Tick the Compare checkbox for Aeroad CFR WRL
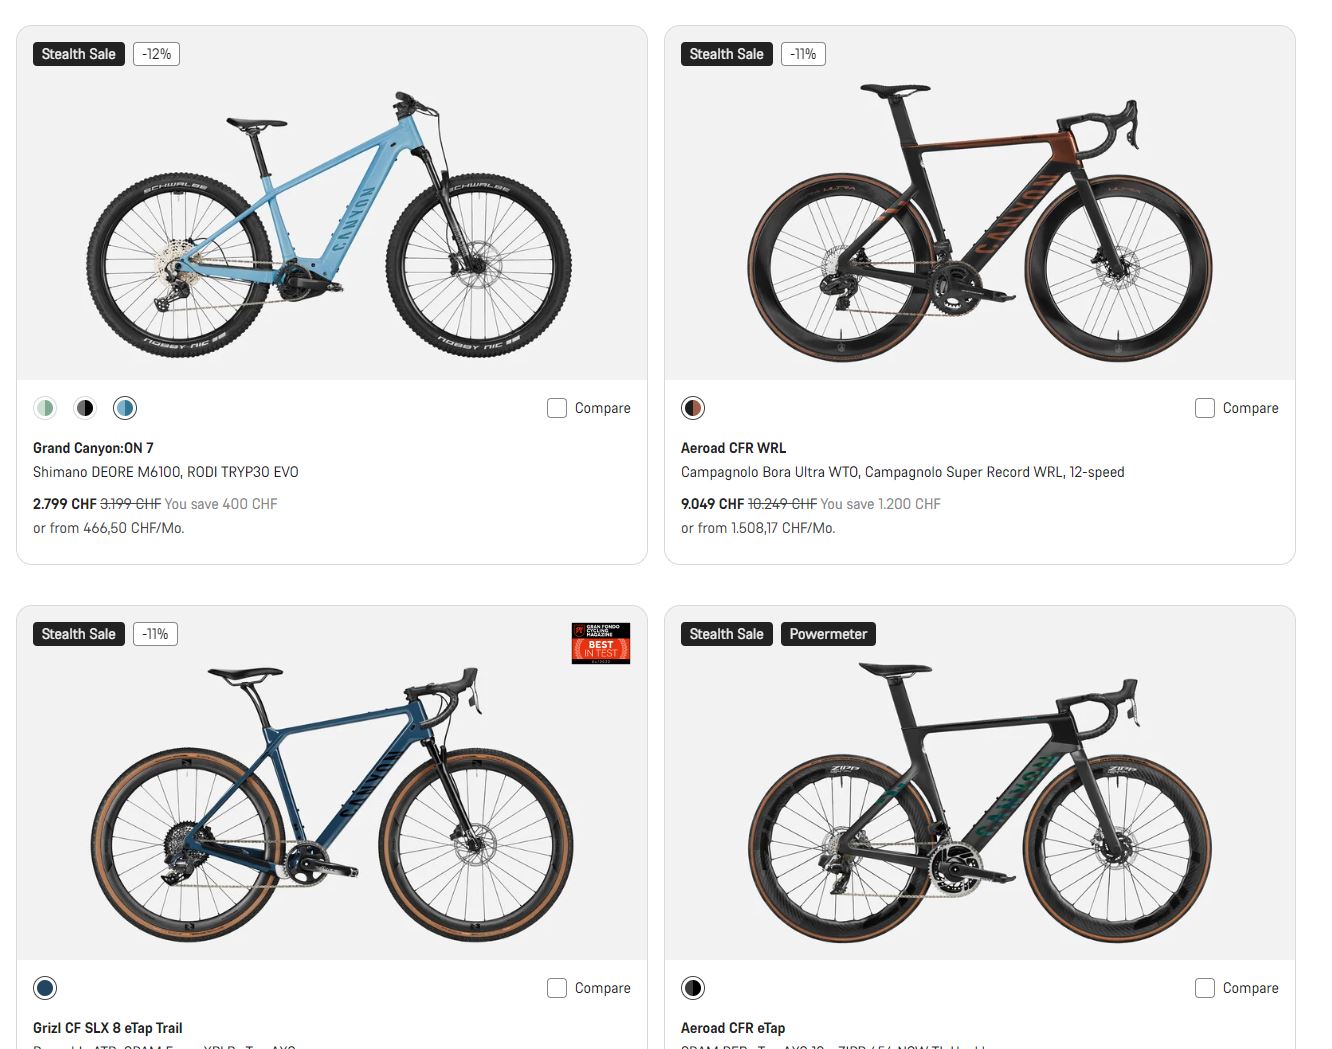The height and width of the screenshot is (1049, 1332). (x=1205, y=408)
